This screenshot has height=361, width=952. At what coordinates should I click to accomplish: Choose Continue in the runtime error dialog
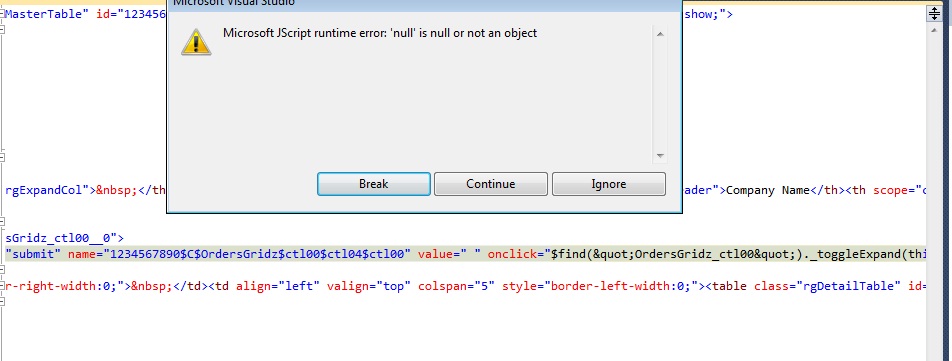point(491,184)
